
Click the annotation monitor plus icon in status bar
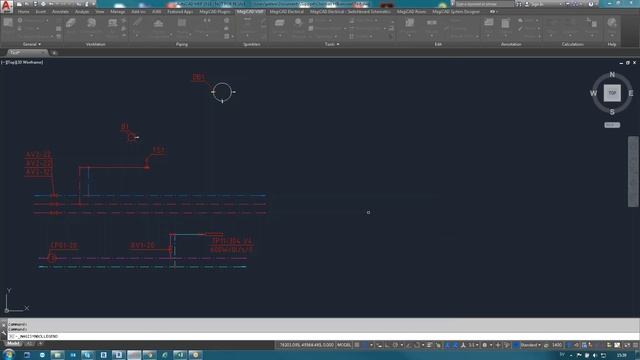pos(498,345)
